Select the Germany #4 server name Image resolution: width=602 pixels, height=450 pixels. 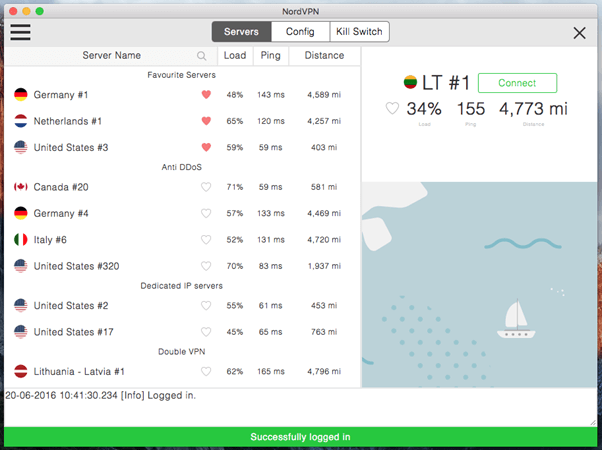pos(61,213)
